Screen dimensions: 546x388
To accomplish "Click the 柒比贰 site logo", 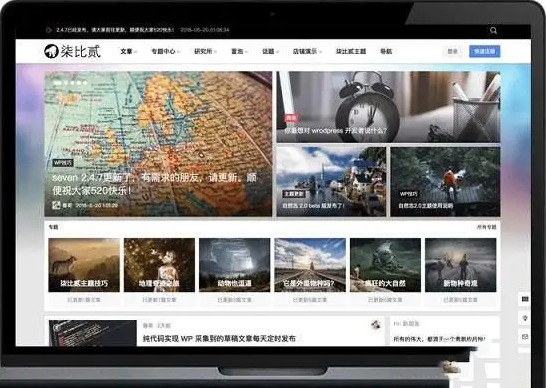I will point(72,51).
